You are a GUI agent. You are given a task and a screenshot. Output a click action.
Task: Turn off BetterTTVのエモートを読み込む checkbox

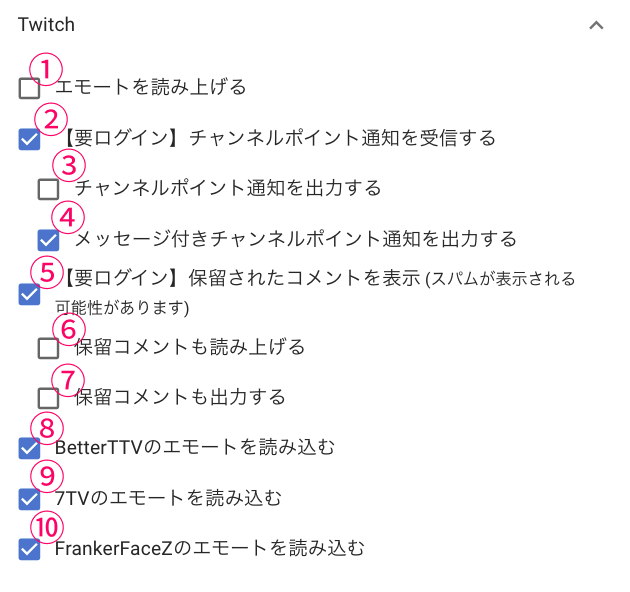click(29, 448)
